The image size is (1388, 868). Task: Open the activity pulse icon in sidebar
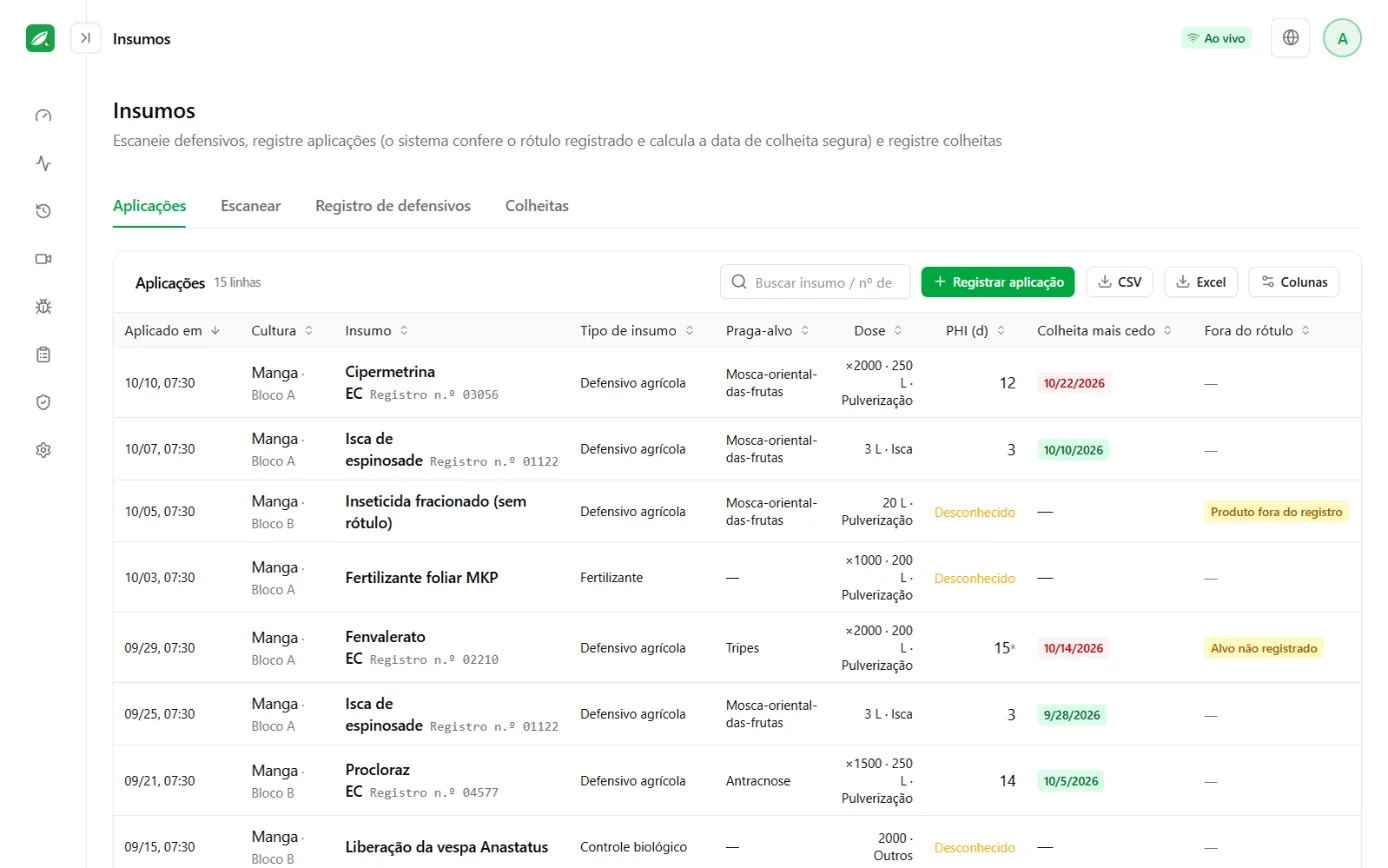pos(43,163)
